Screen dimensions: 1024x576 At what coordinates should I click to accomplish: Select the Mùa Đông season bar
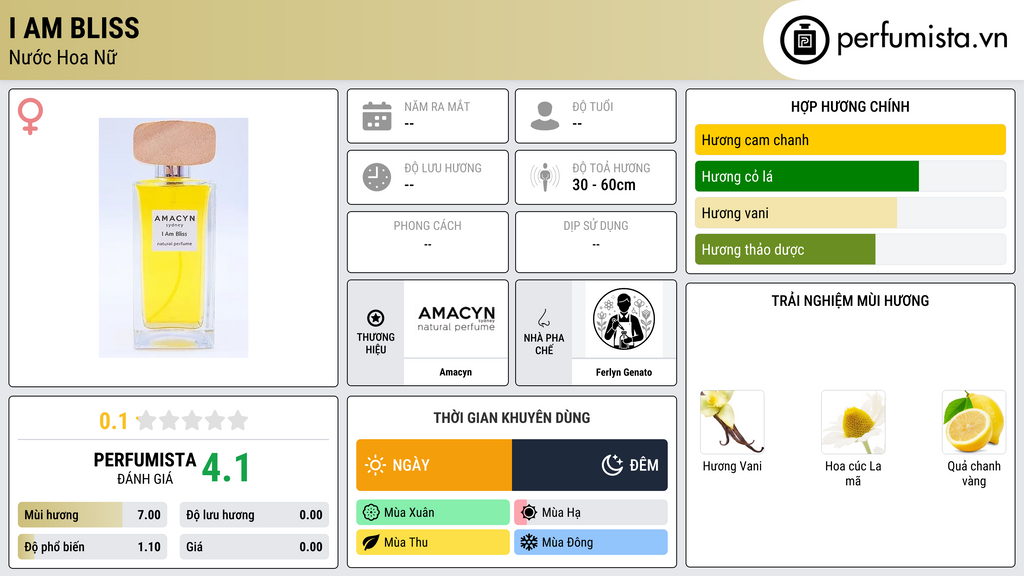tap(591, 542)
